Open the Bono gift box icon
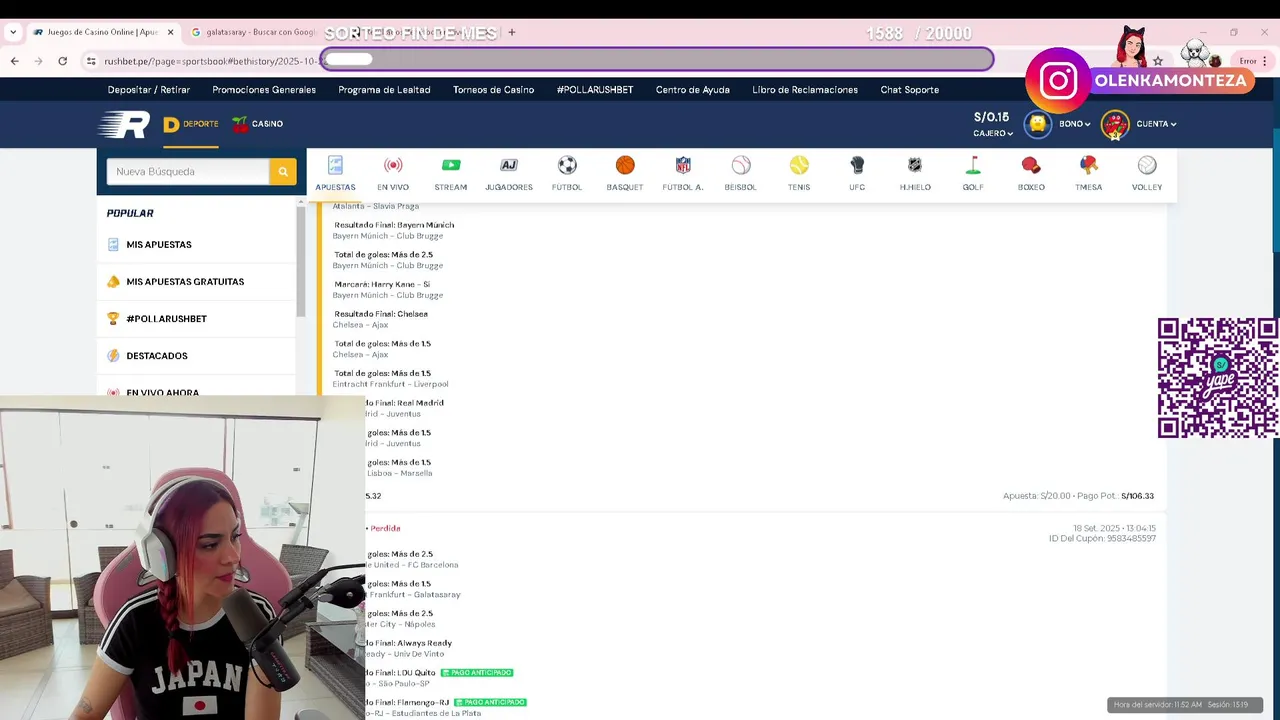The height and width of the screenshot is (720, 1280). pyautogui.click(x=1038, y=124)
